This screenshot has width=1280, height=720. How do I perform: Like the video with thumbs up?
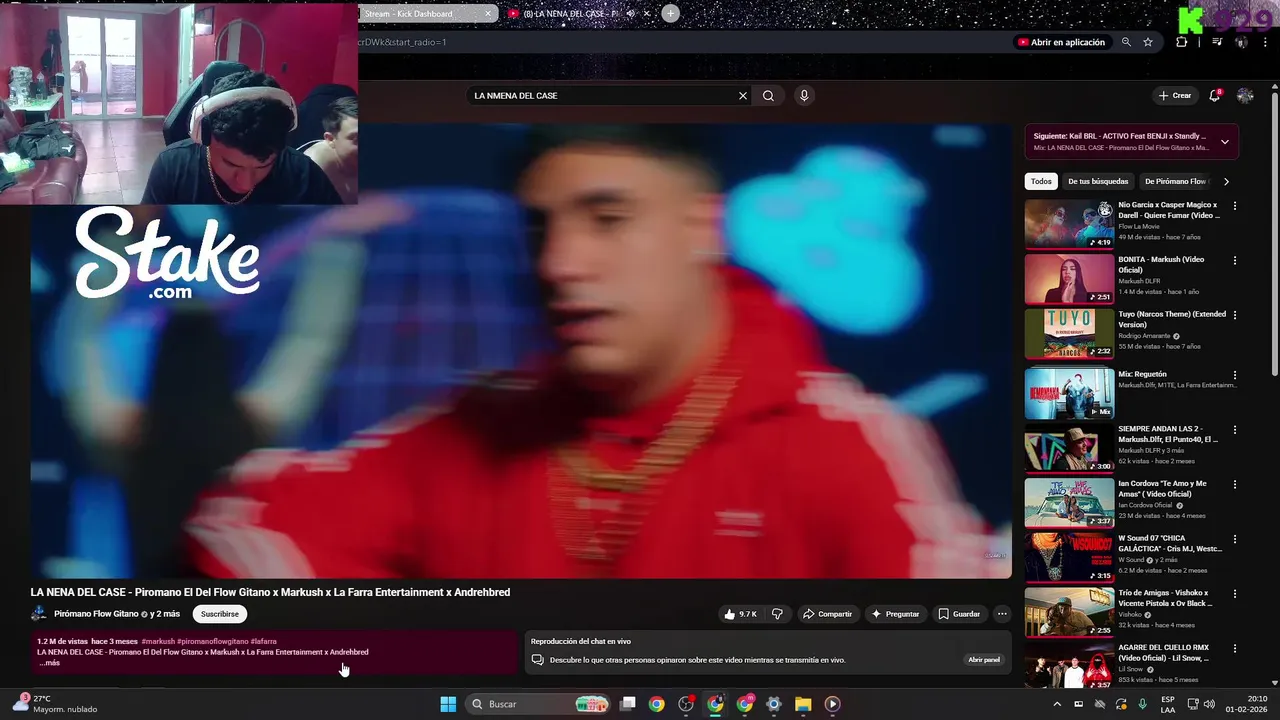[x=741, y=614]
